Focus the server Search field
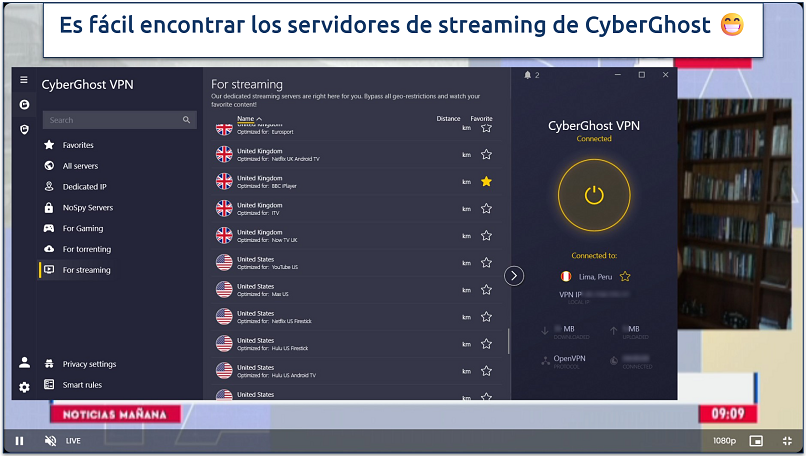The height and width of the screenshot is (456, 806). (119, 120)
